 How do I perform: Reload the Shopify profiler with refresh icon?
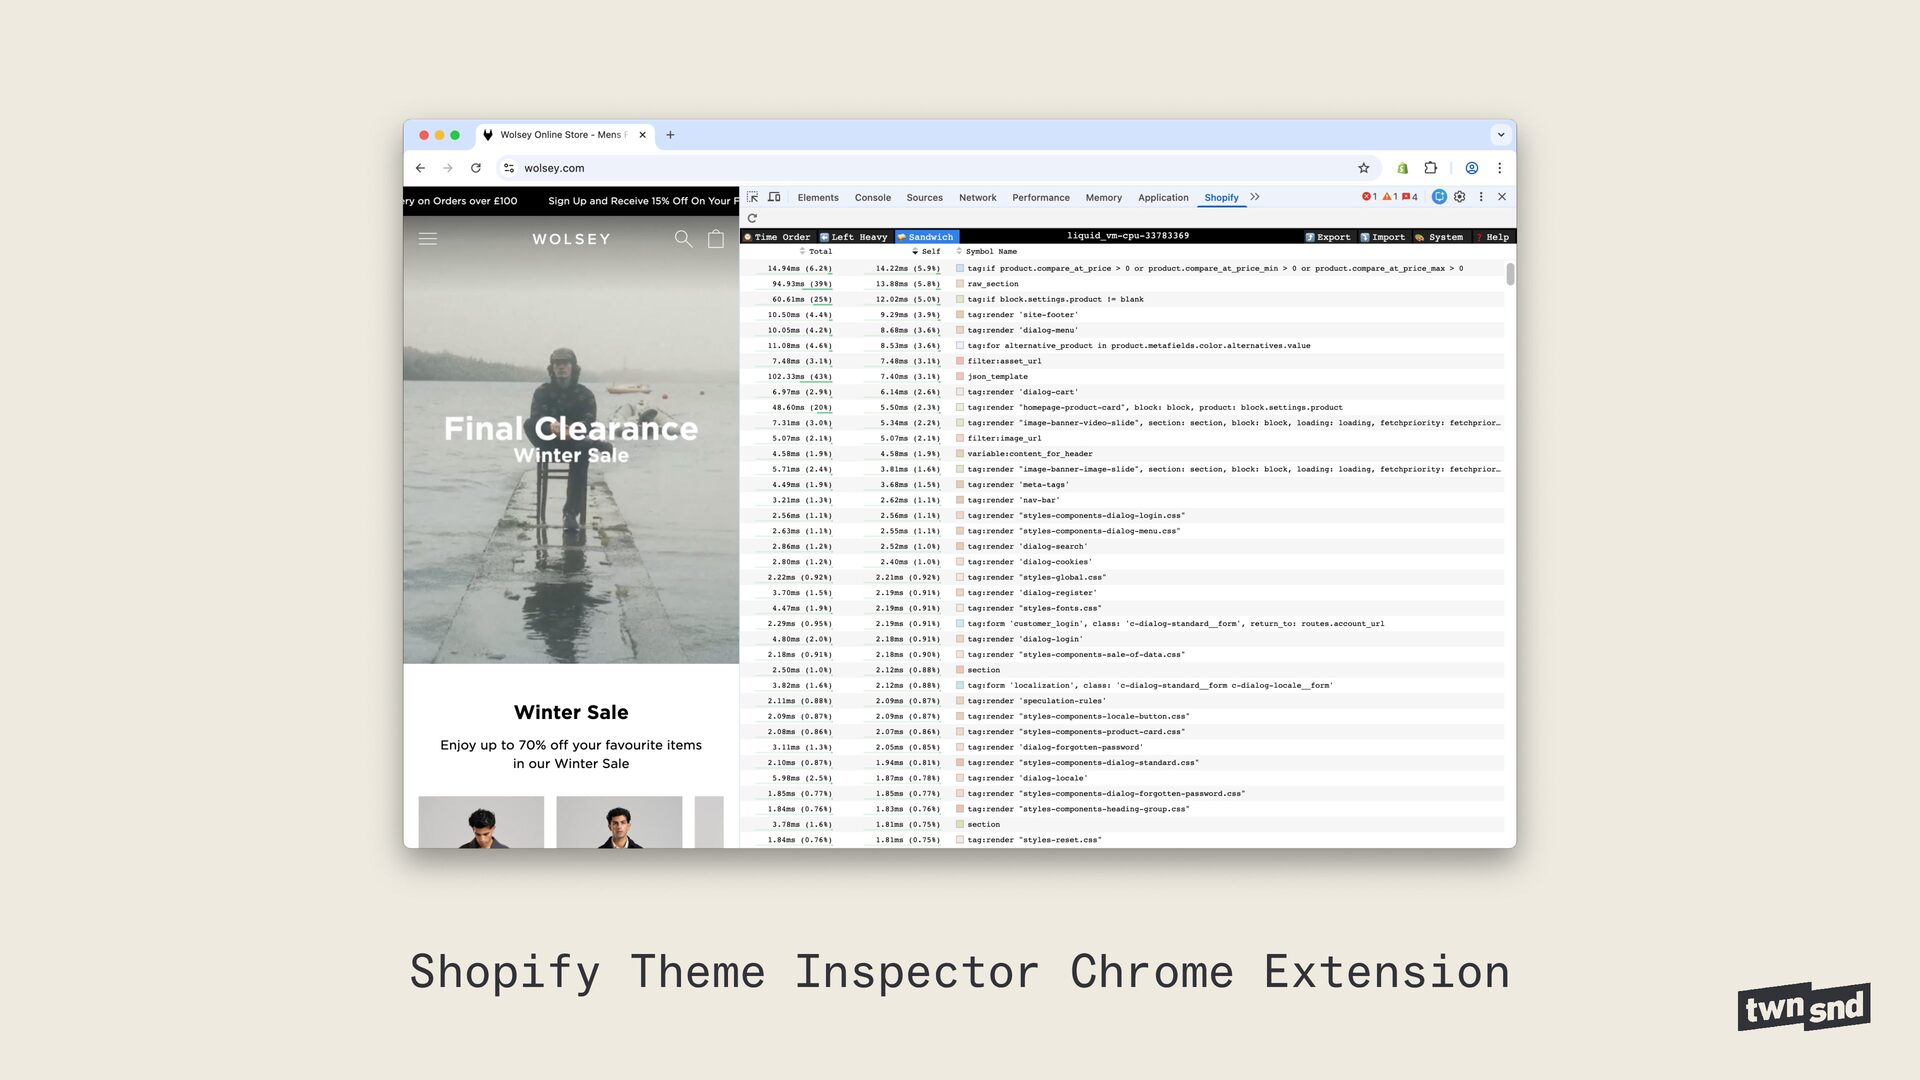pos(752,218)
